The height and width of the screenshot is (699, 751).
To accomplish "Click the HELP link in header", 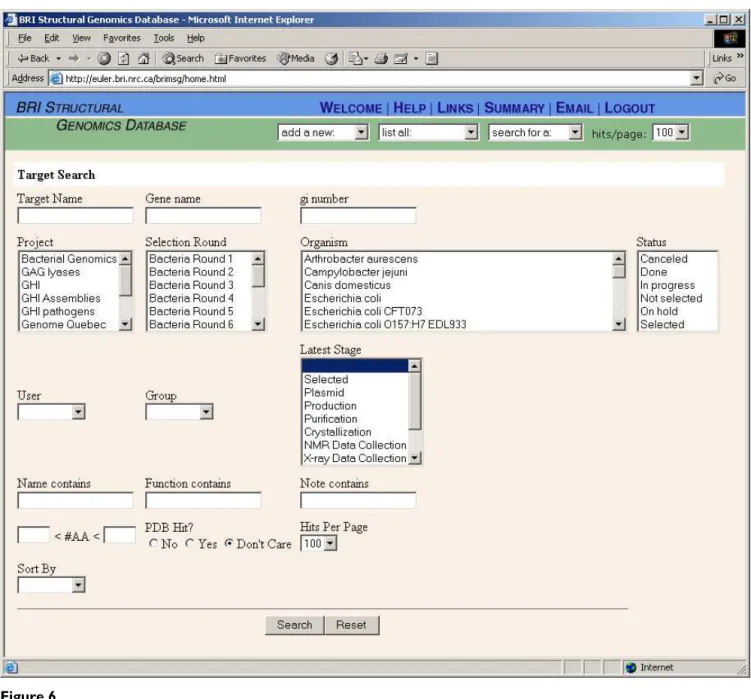I will (x=410, y=108).
